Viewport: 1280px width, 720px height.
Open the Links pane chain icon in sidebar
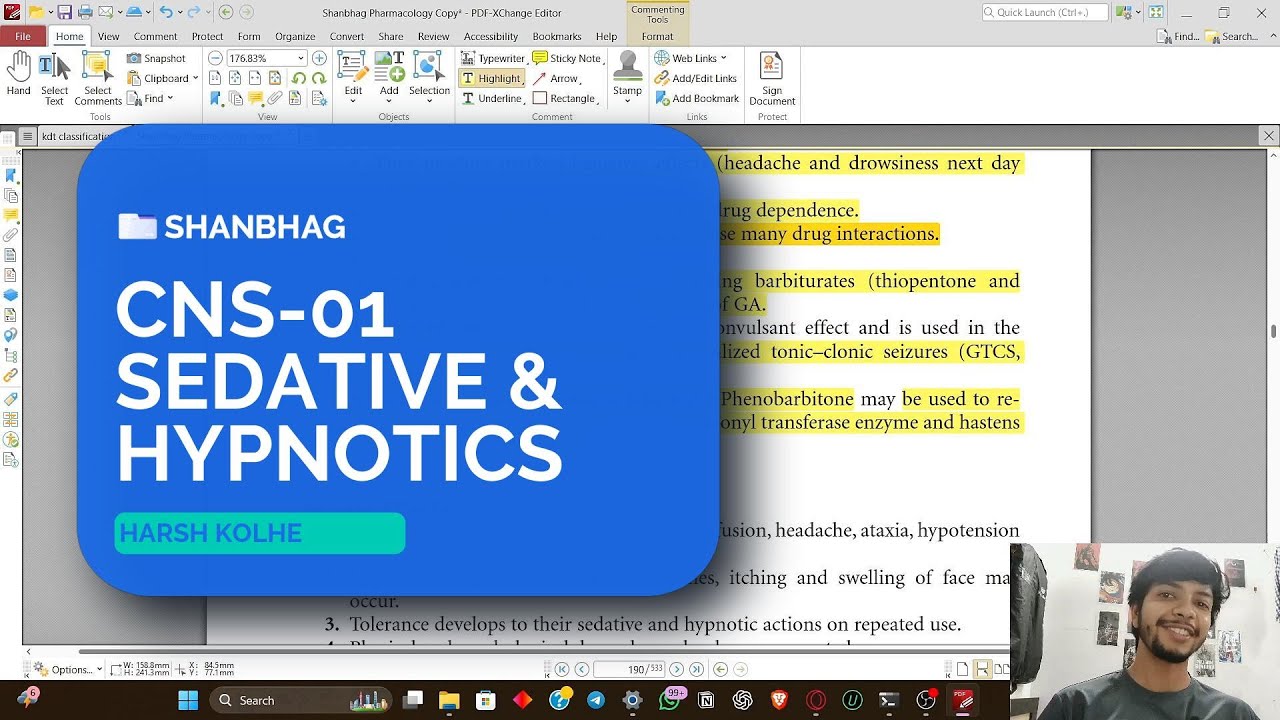tap(11, 375)
